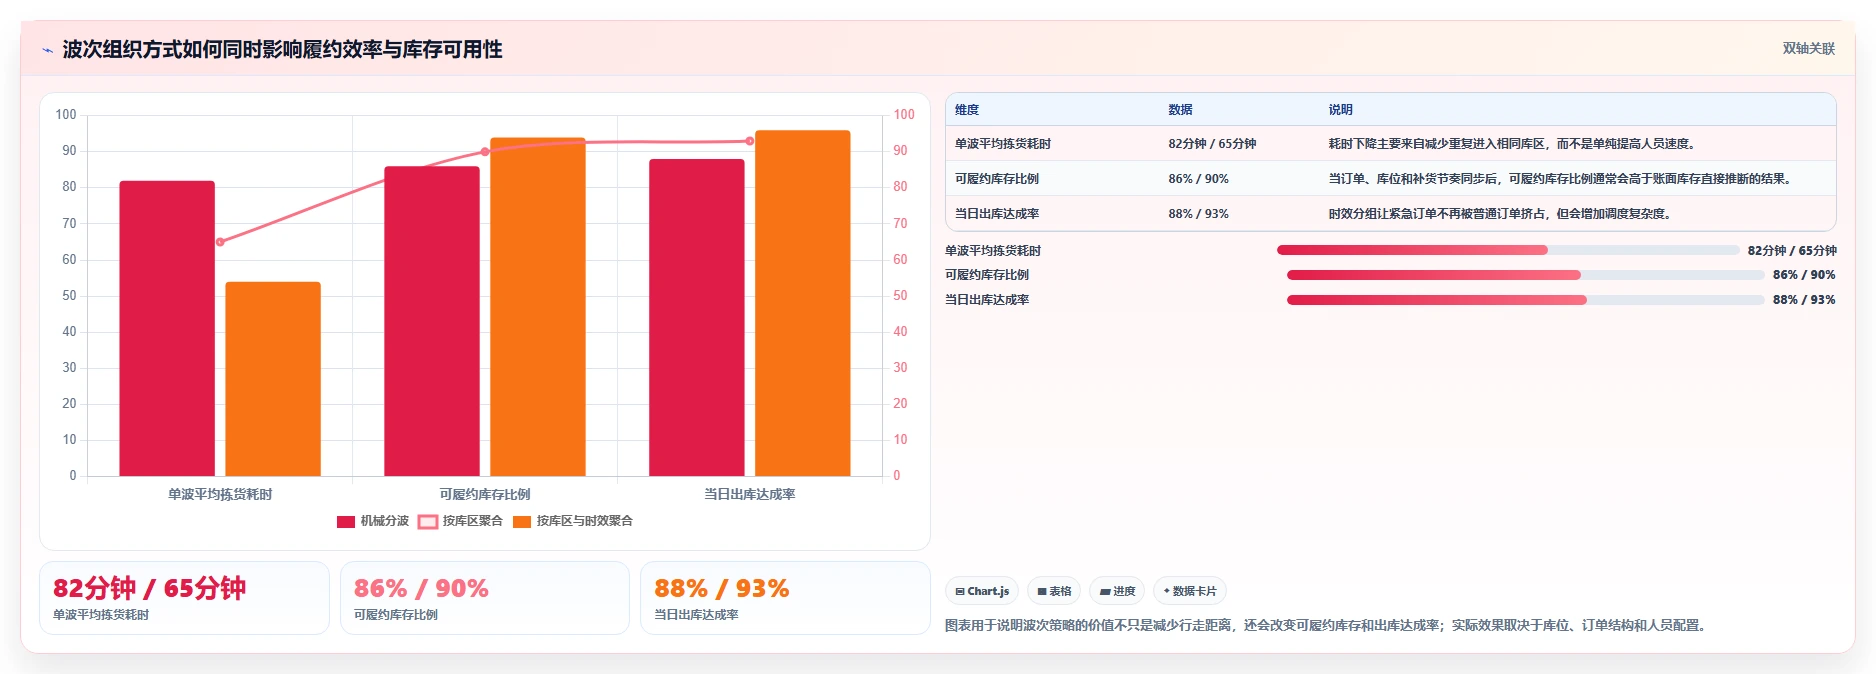
Task: Click the red bar for 当日出库达成率
Action: tap(697, 318)
